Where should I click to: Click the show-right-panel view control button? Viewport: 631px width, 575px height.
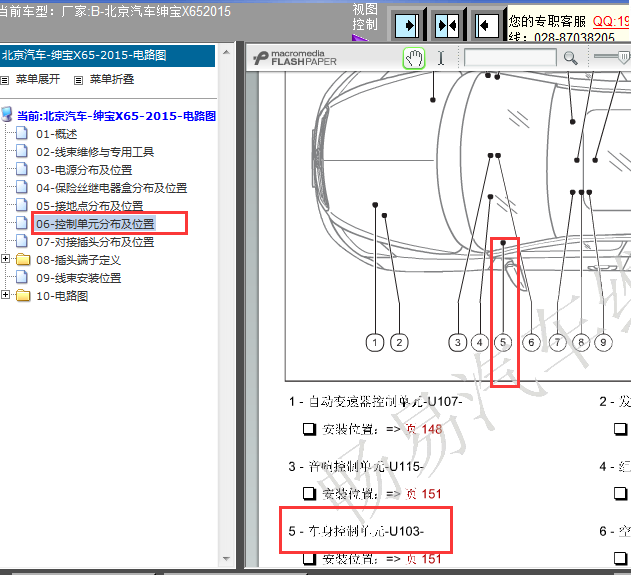[406, 26]
